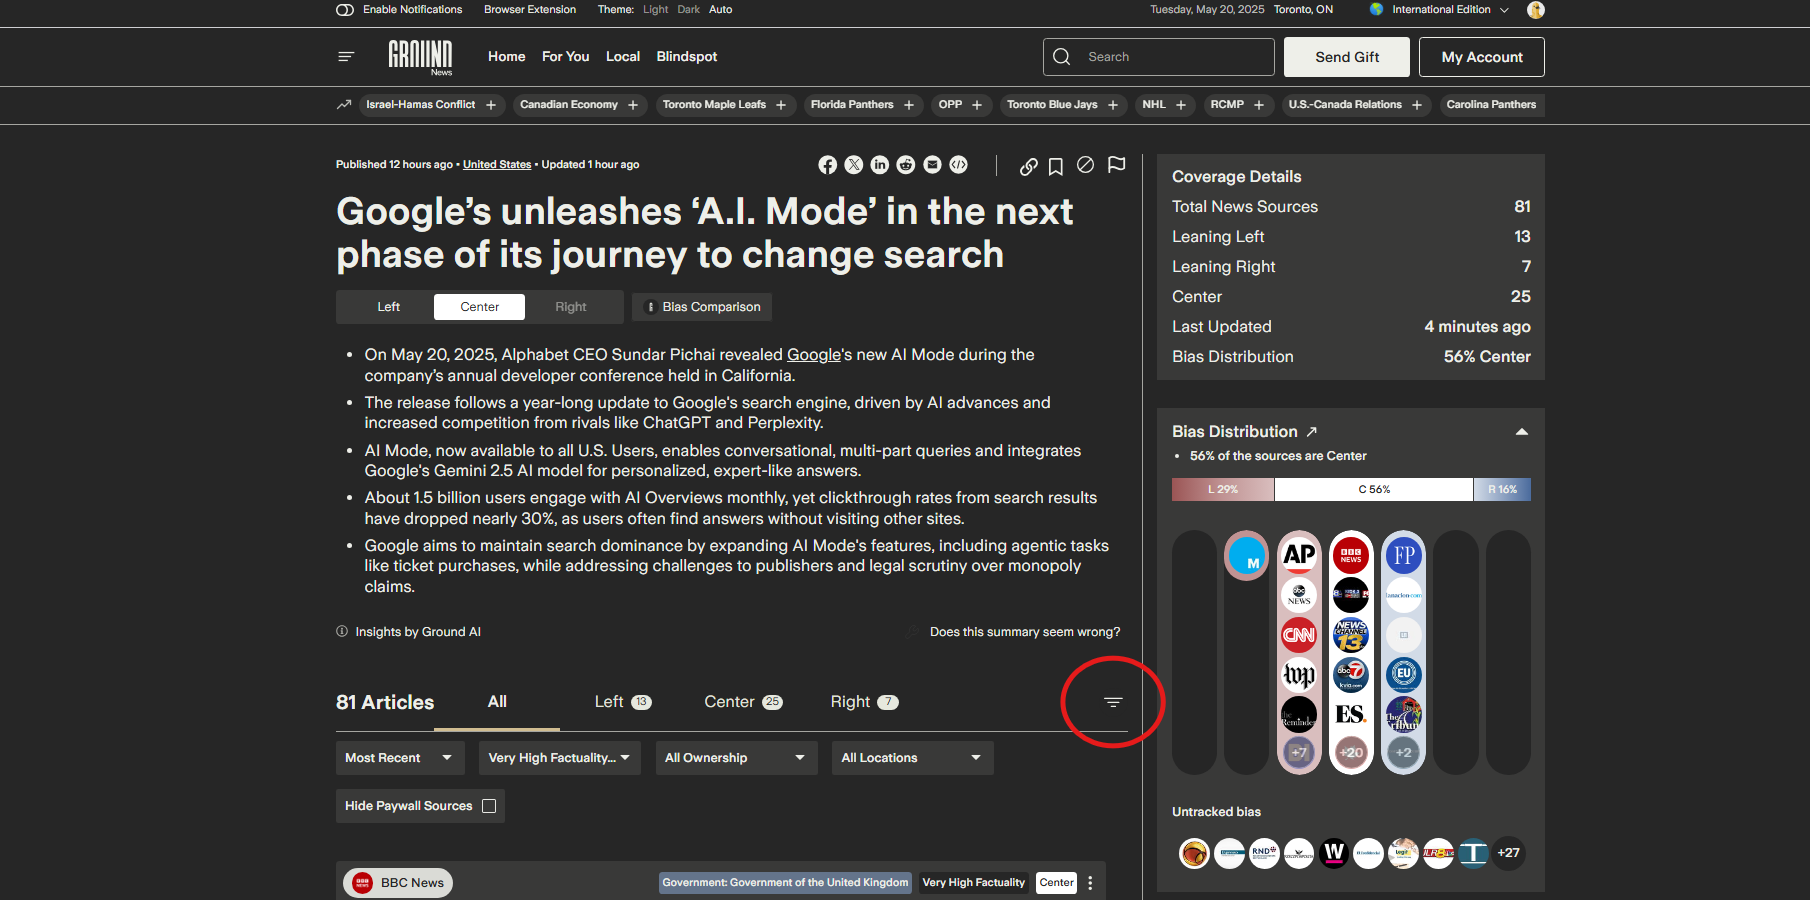Viewport: 1810px width, 900px height.
Task: Go to Home in navigation
Action: point(507,57)
